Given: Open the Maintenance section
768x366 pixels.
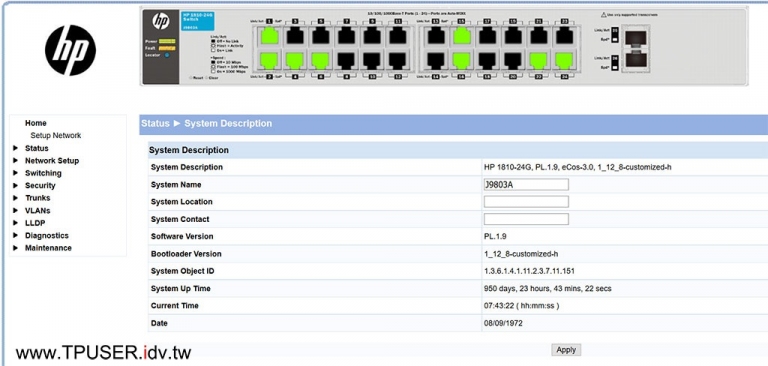Looking at the screenshot, I should (x=48, y=248).
